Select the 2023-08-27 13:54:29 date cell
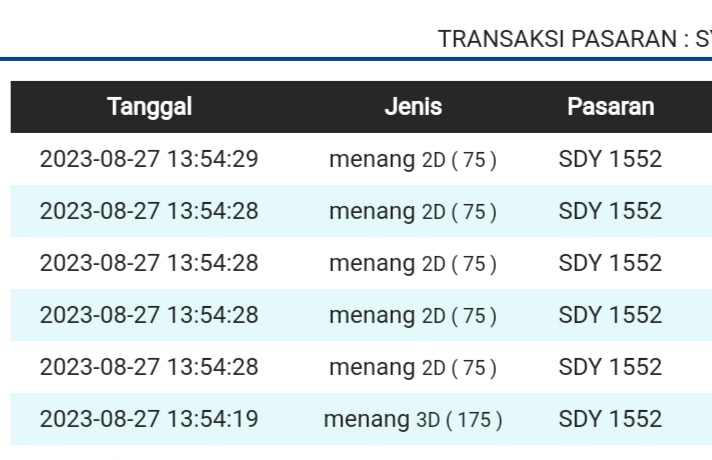 pyautogui.click(x=149, y=159)
